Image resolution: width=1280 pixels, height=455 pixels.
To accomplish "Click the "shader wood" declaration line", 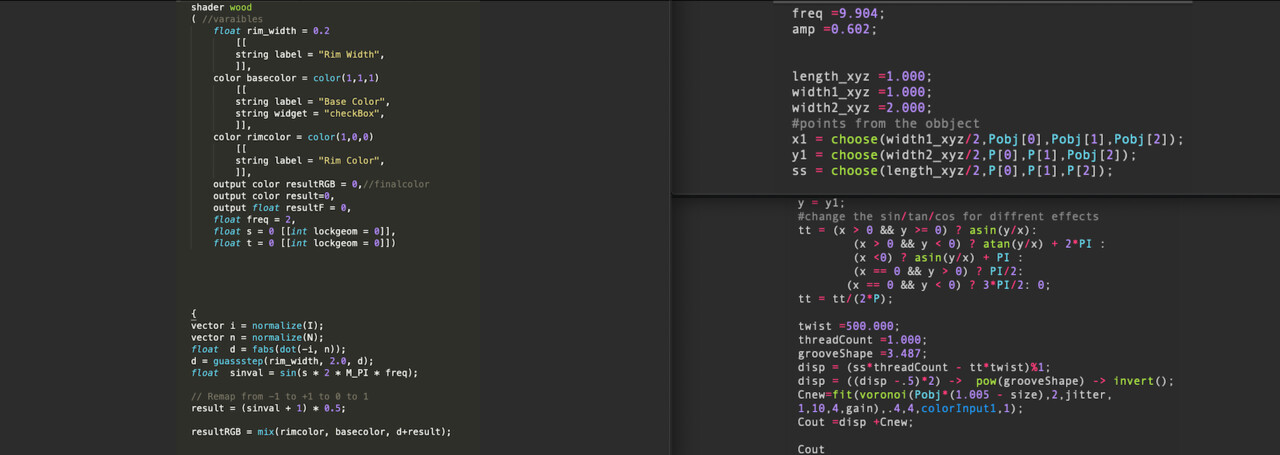I will pos(214,7).
